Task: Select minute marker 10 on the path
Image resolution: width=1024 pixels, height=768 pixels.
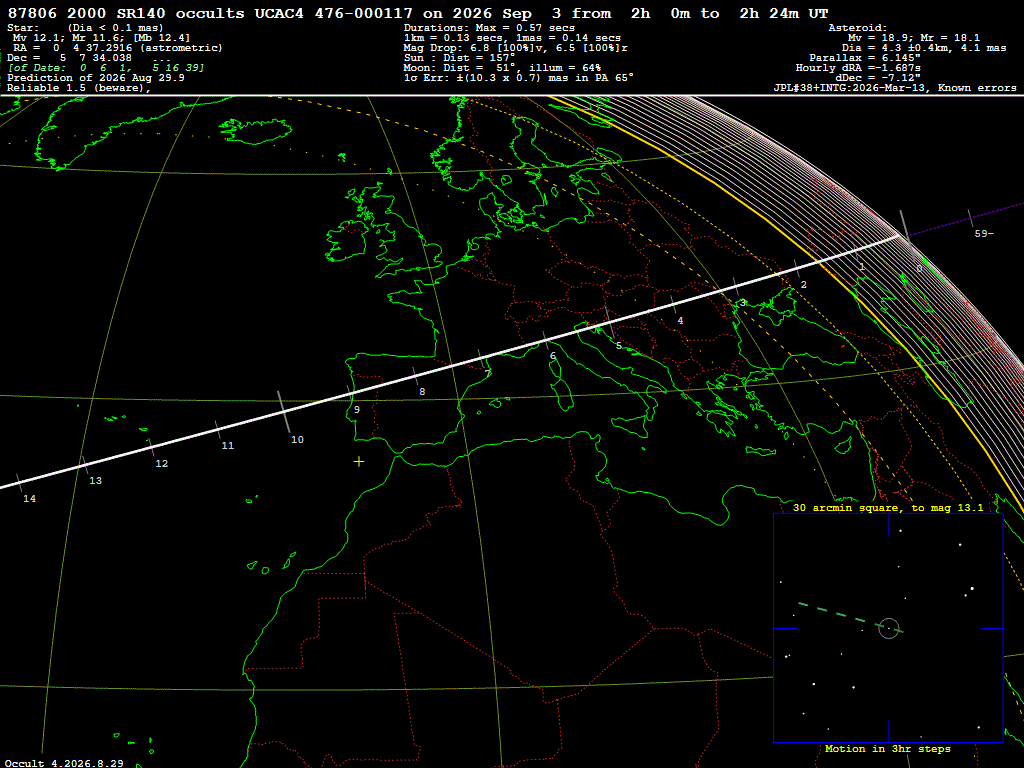Action: 297,440
